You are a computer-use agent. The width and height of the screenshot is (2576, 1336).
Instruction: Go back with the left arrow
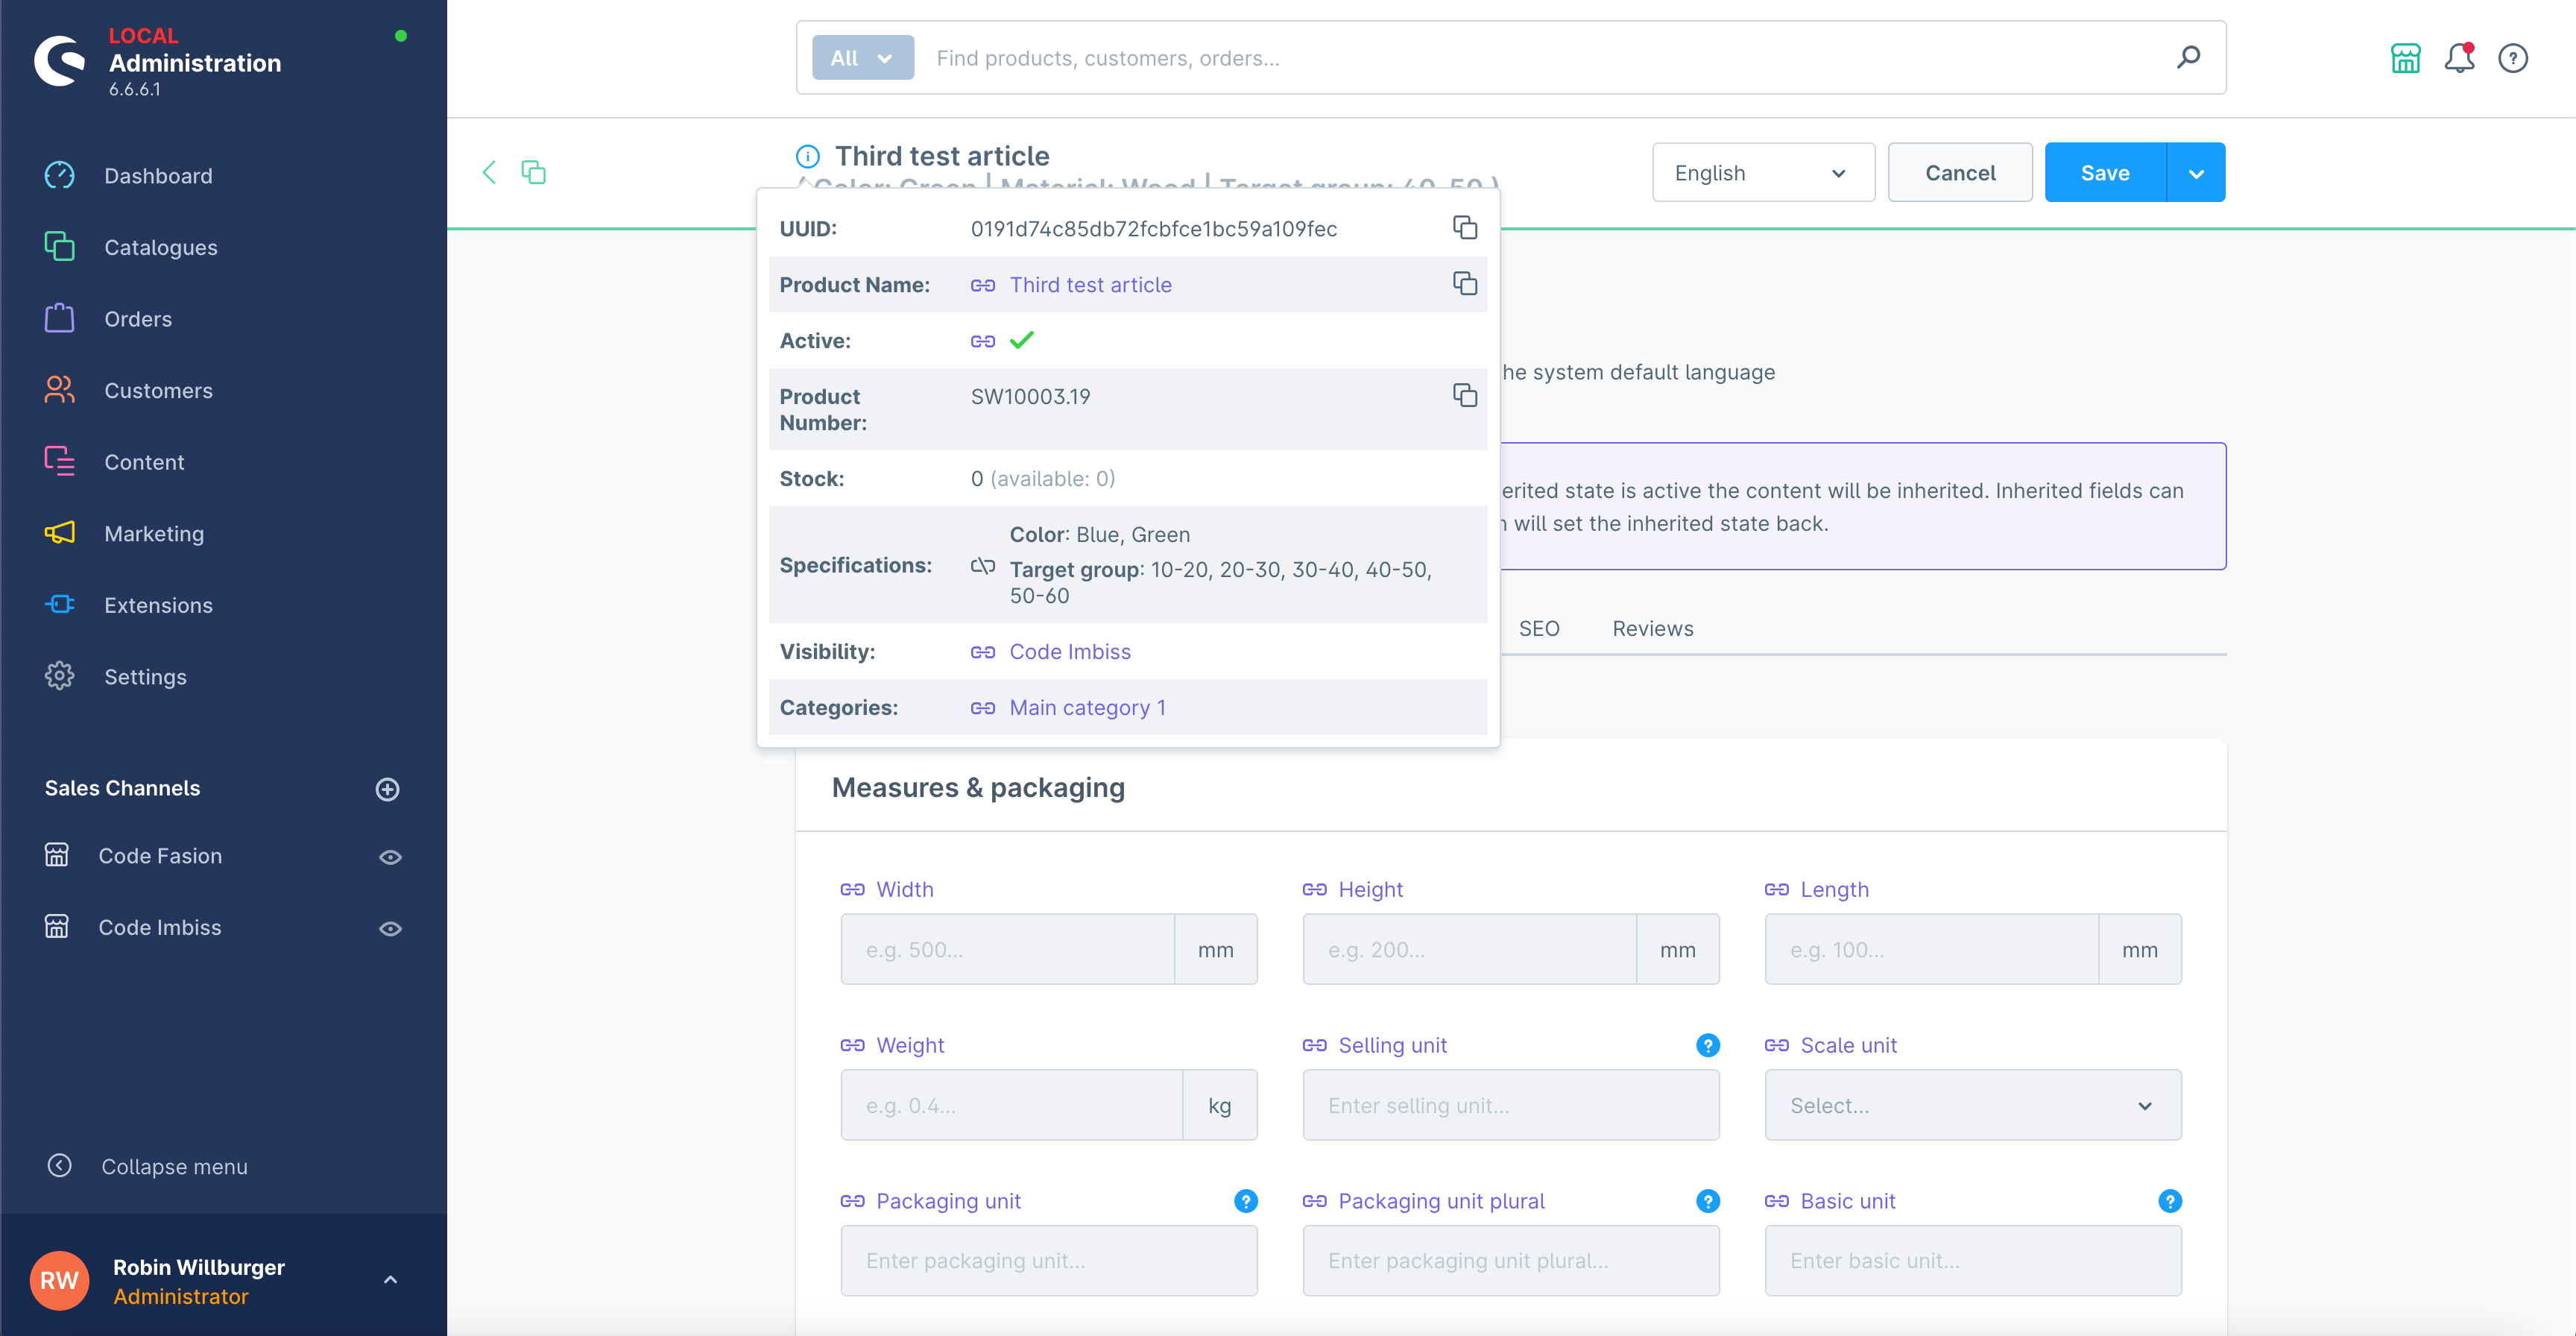(489, 172)
